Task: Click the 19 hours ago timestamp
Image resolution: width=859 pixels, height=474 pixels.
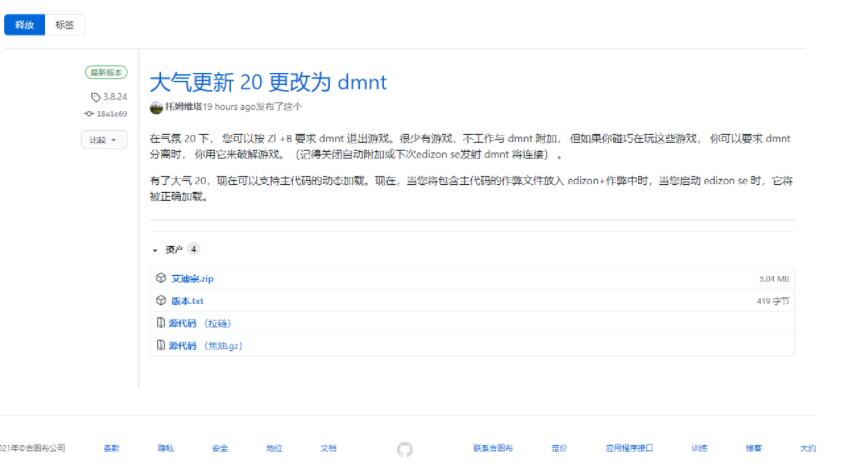Action: [x=229, y=107]
